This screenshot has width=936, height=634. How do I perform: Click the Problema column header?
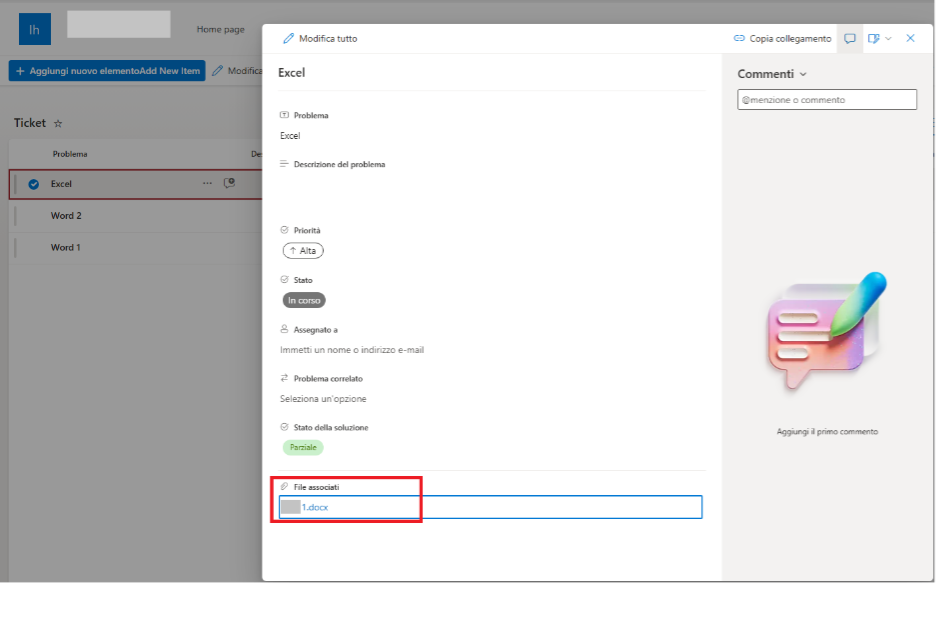coord(70,154)
